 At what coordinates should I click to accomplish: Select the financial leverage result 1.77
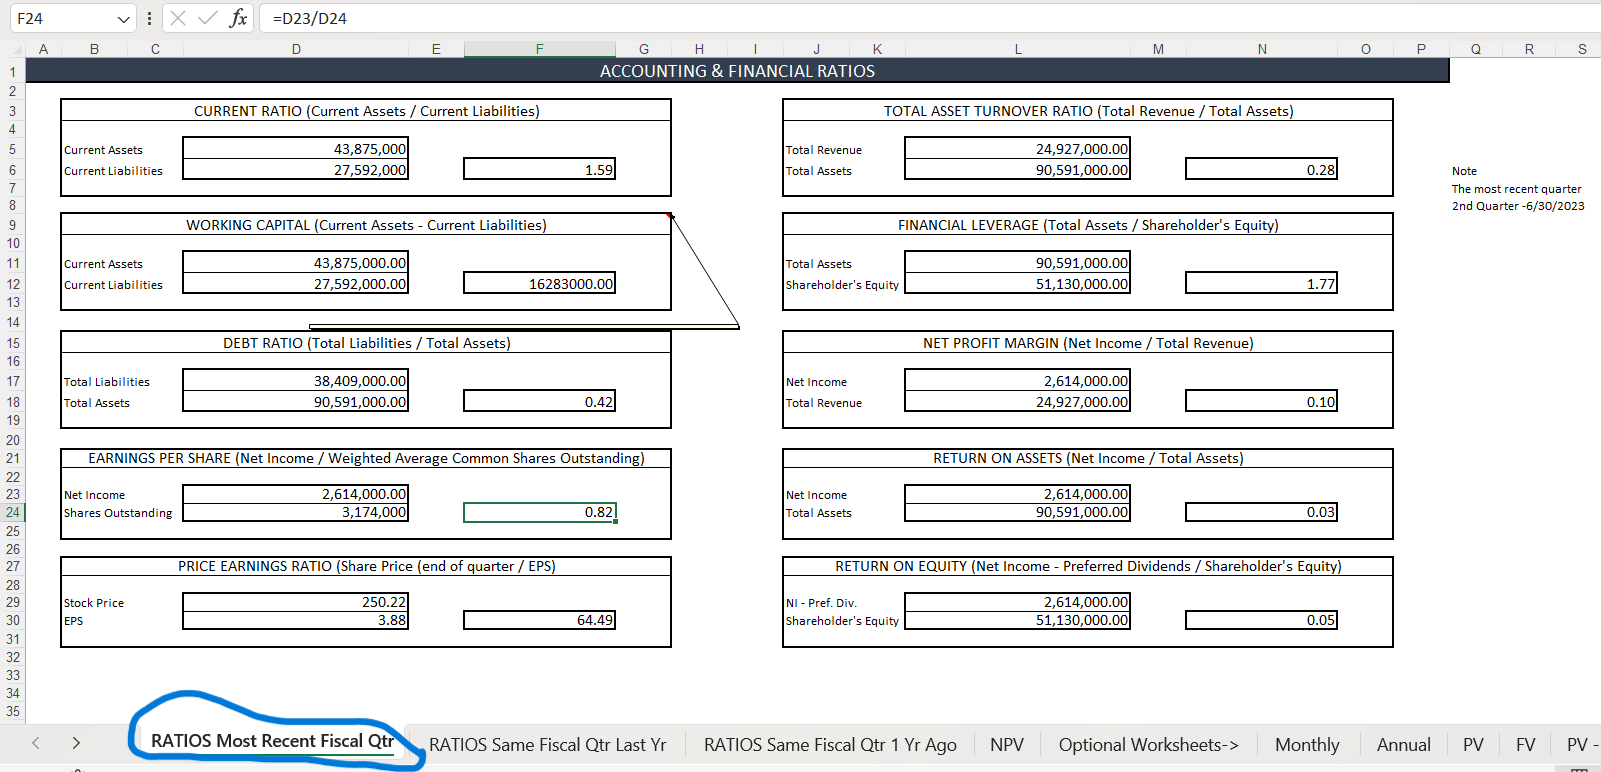pos(1261,284)
